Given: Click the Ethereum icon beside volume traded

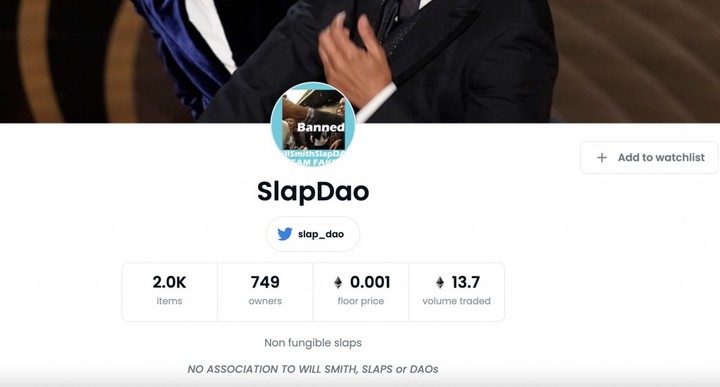Looking at the screenshot, I should [x=440, y=282].
